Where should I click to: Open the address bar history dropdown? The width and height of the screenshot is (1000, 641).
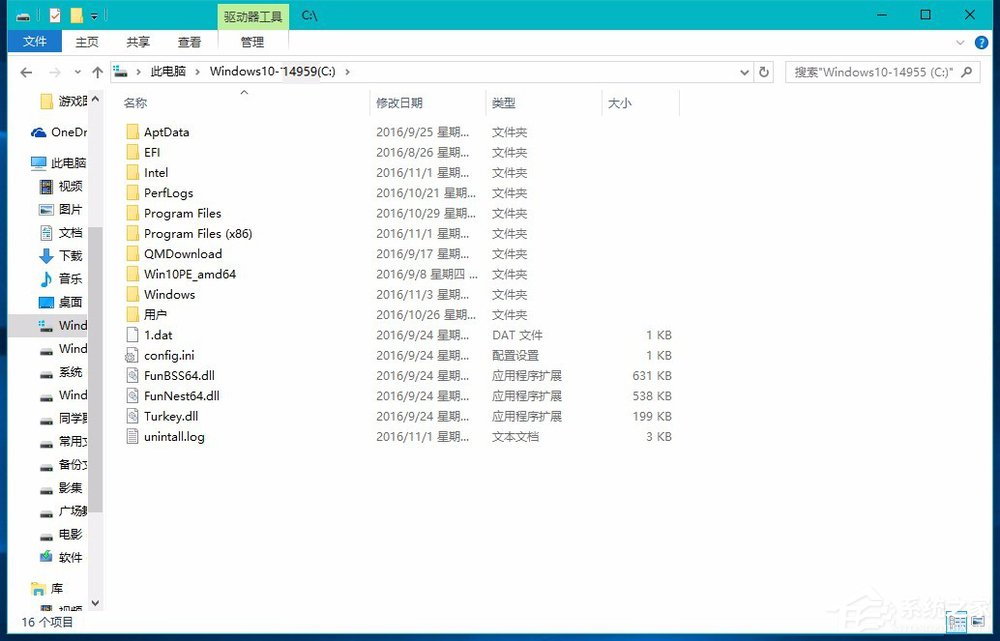(744, 73)
